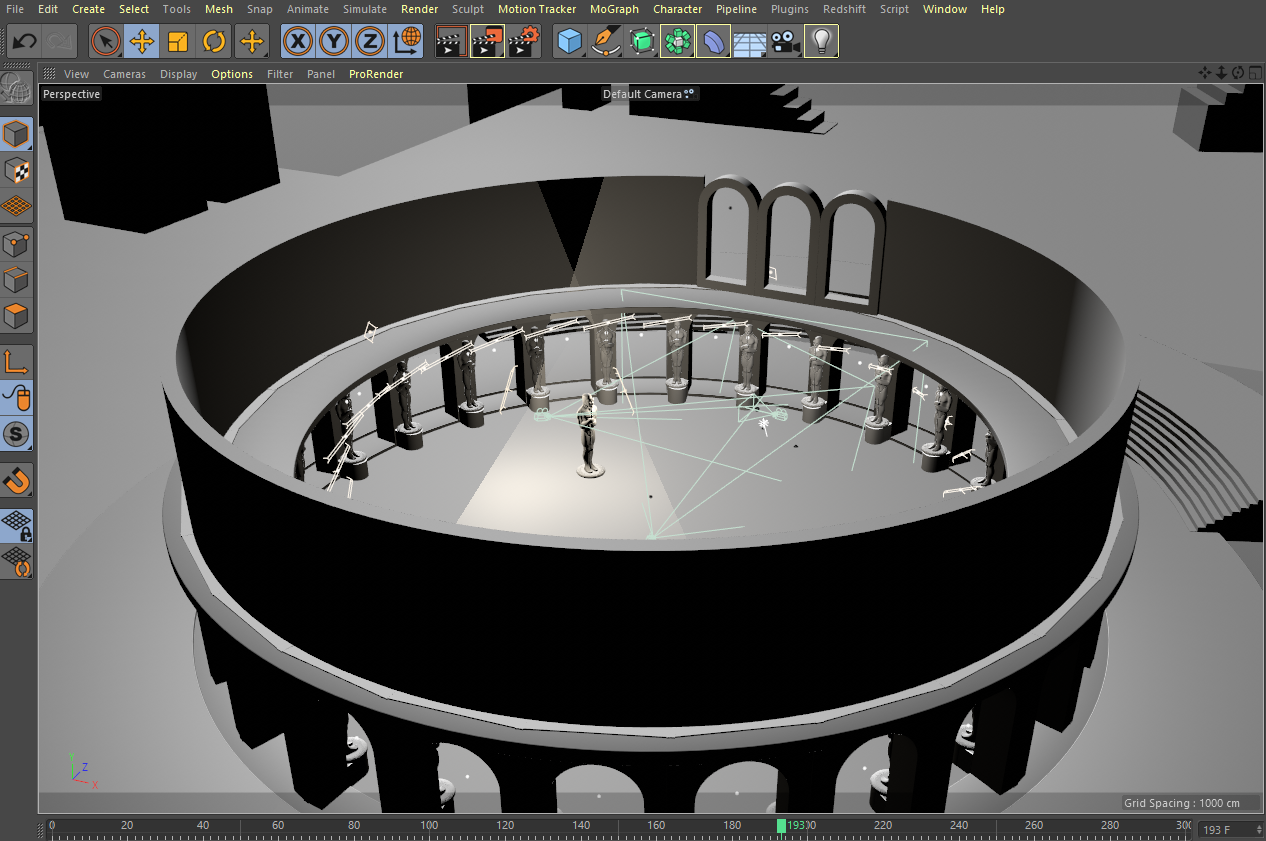Switch to Model mode cube icon

click(17, 135)
